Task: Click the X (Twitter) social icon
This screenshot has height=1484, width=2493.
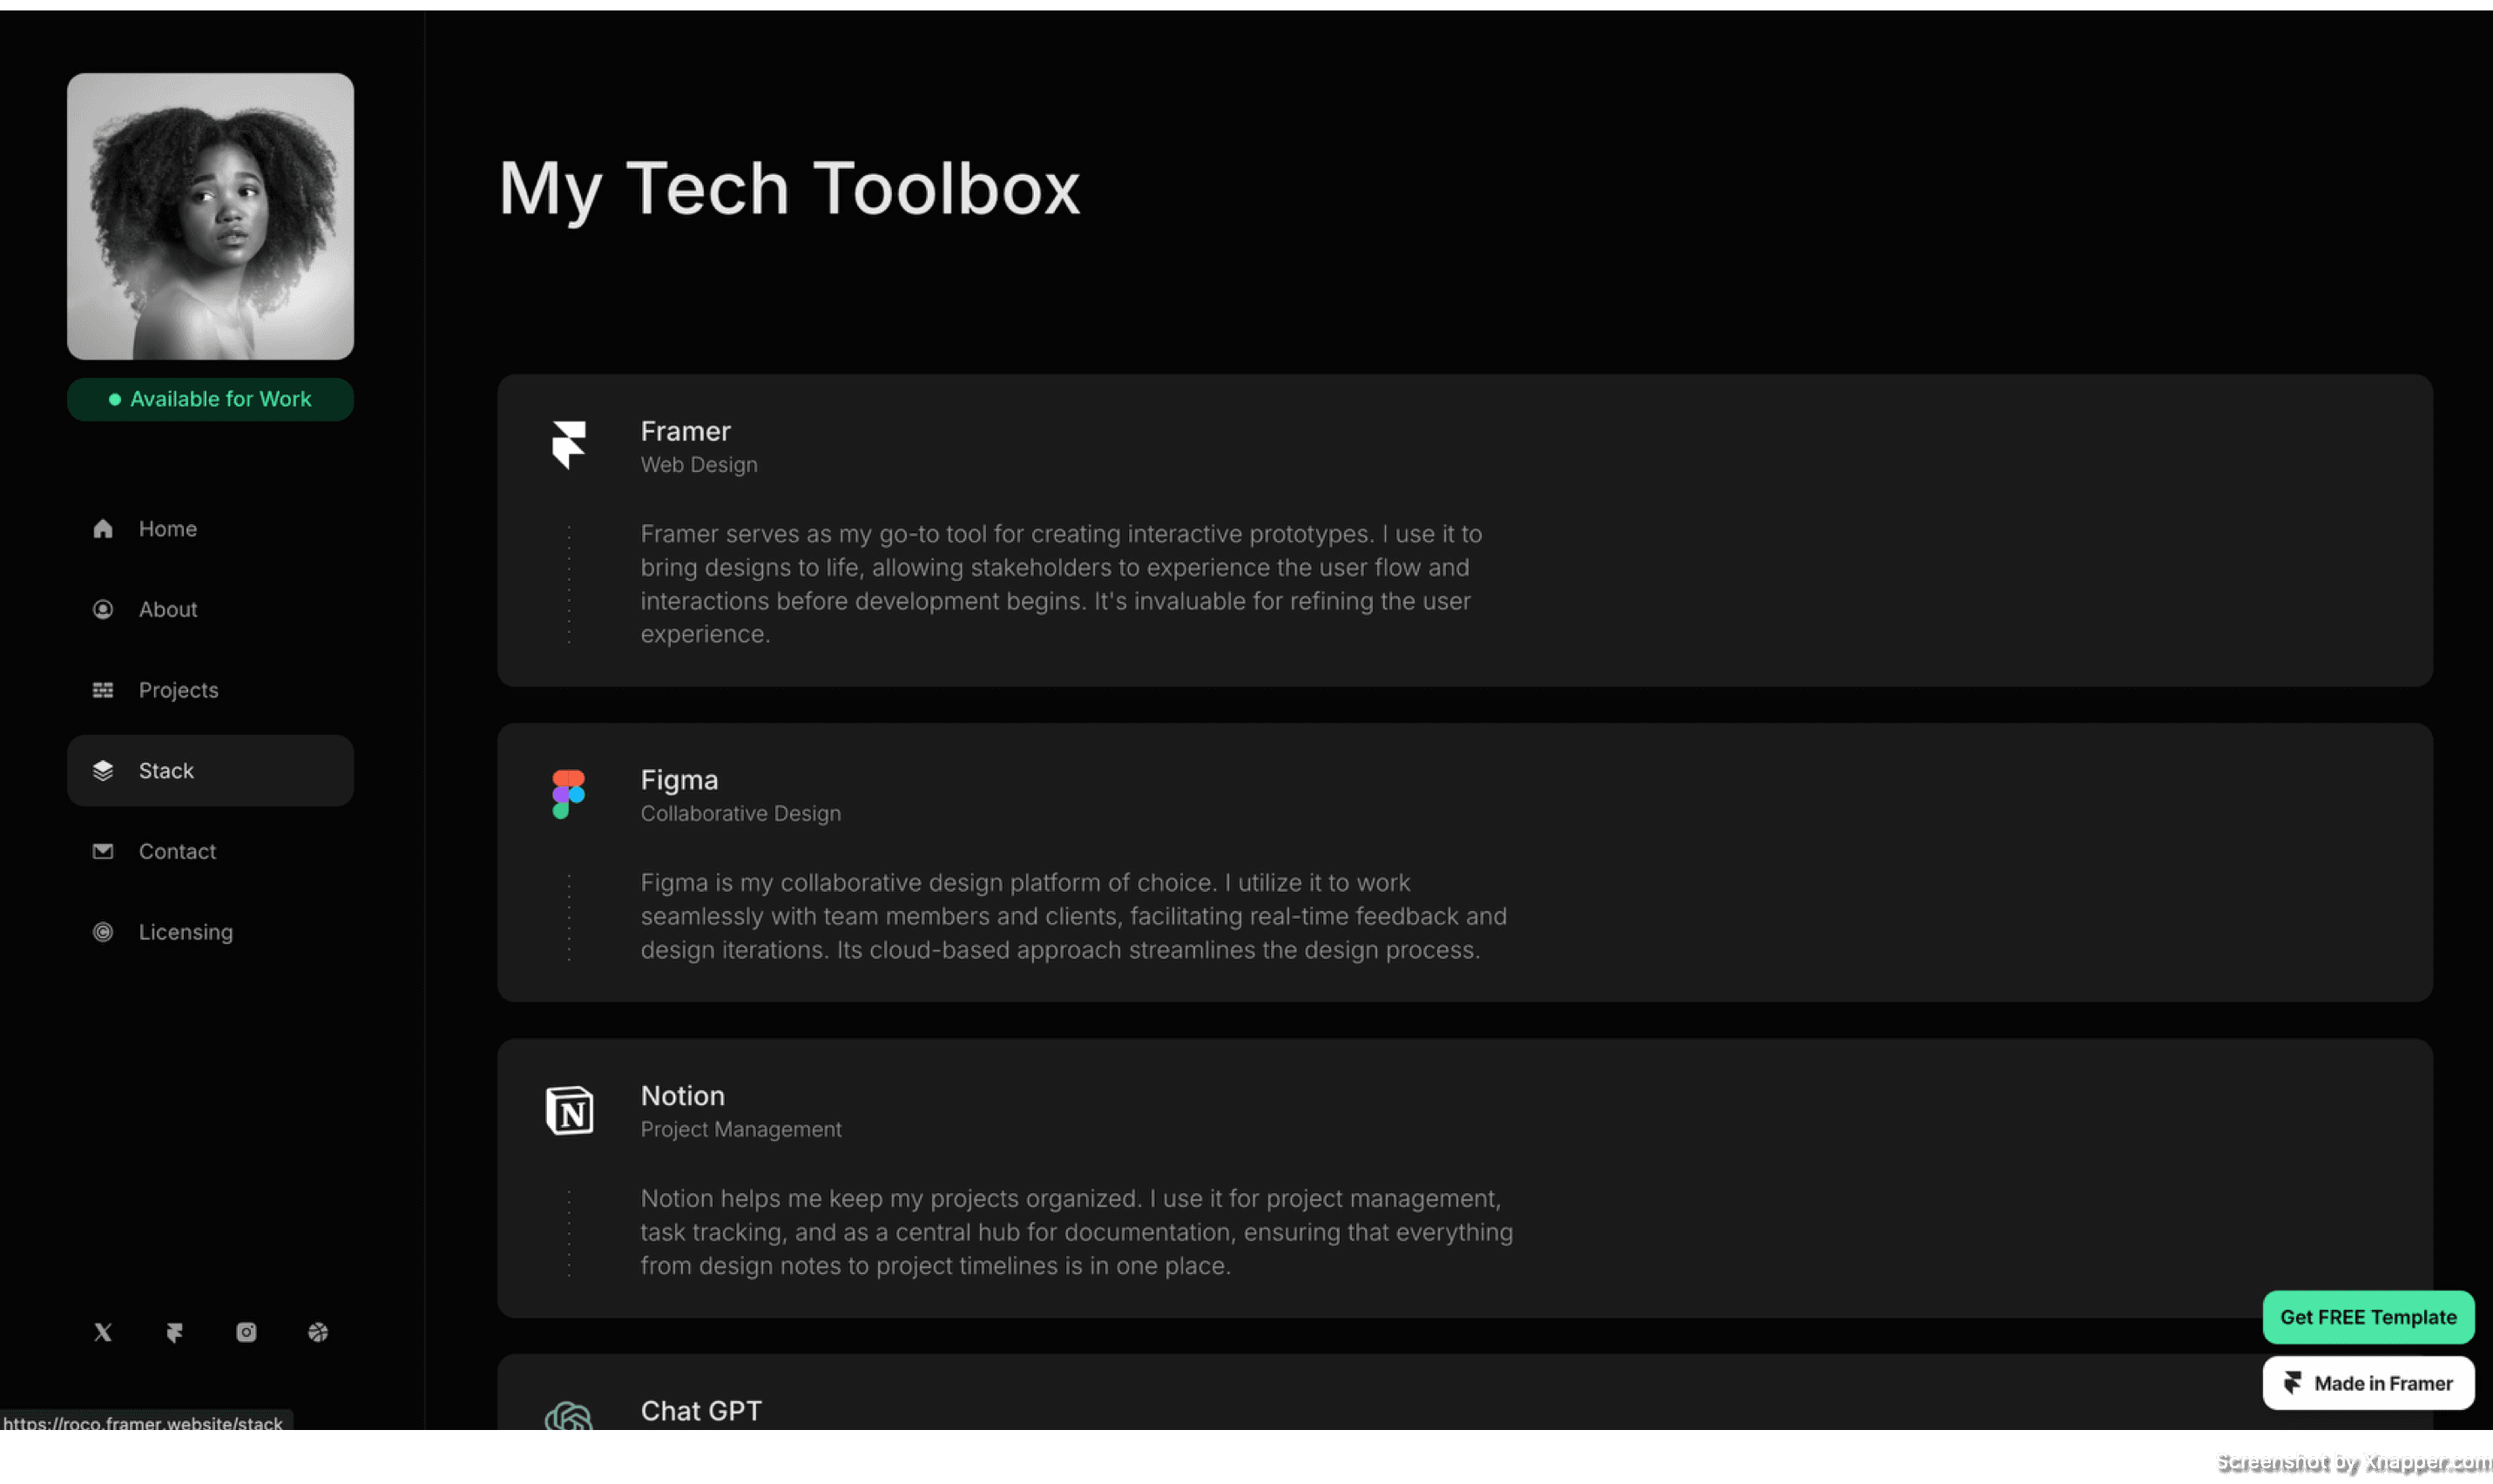Action: coord(103,1332)
